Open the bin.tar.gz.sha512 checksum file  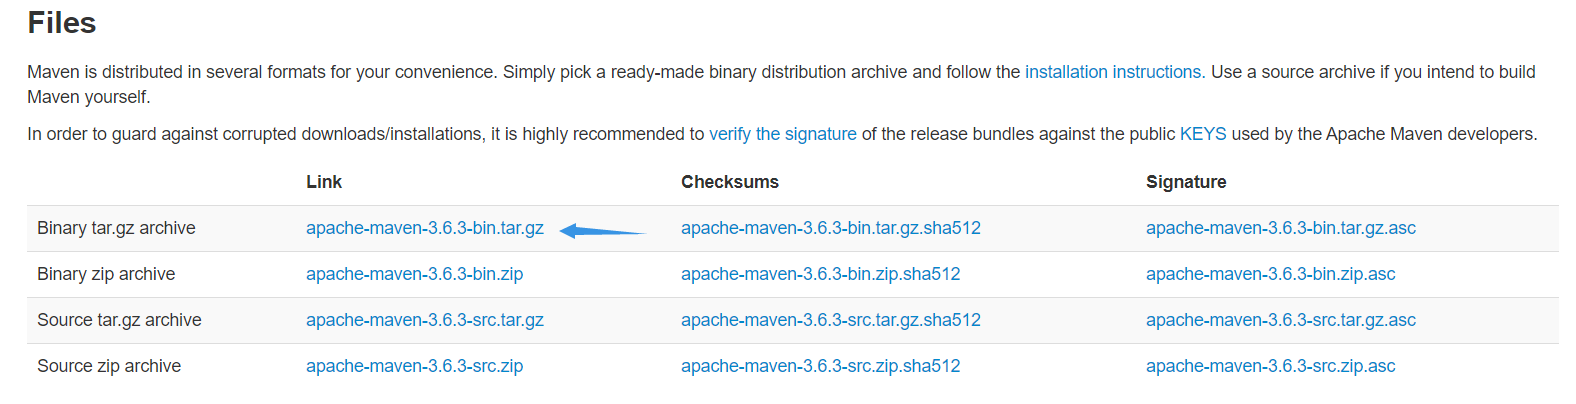831,228
